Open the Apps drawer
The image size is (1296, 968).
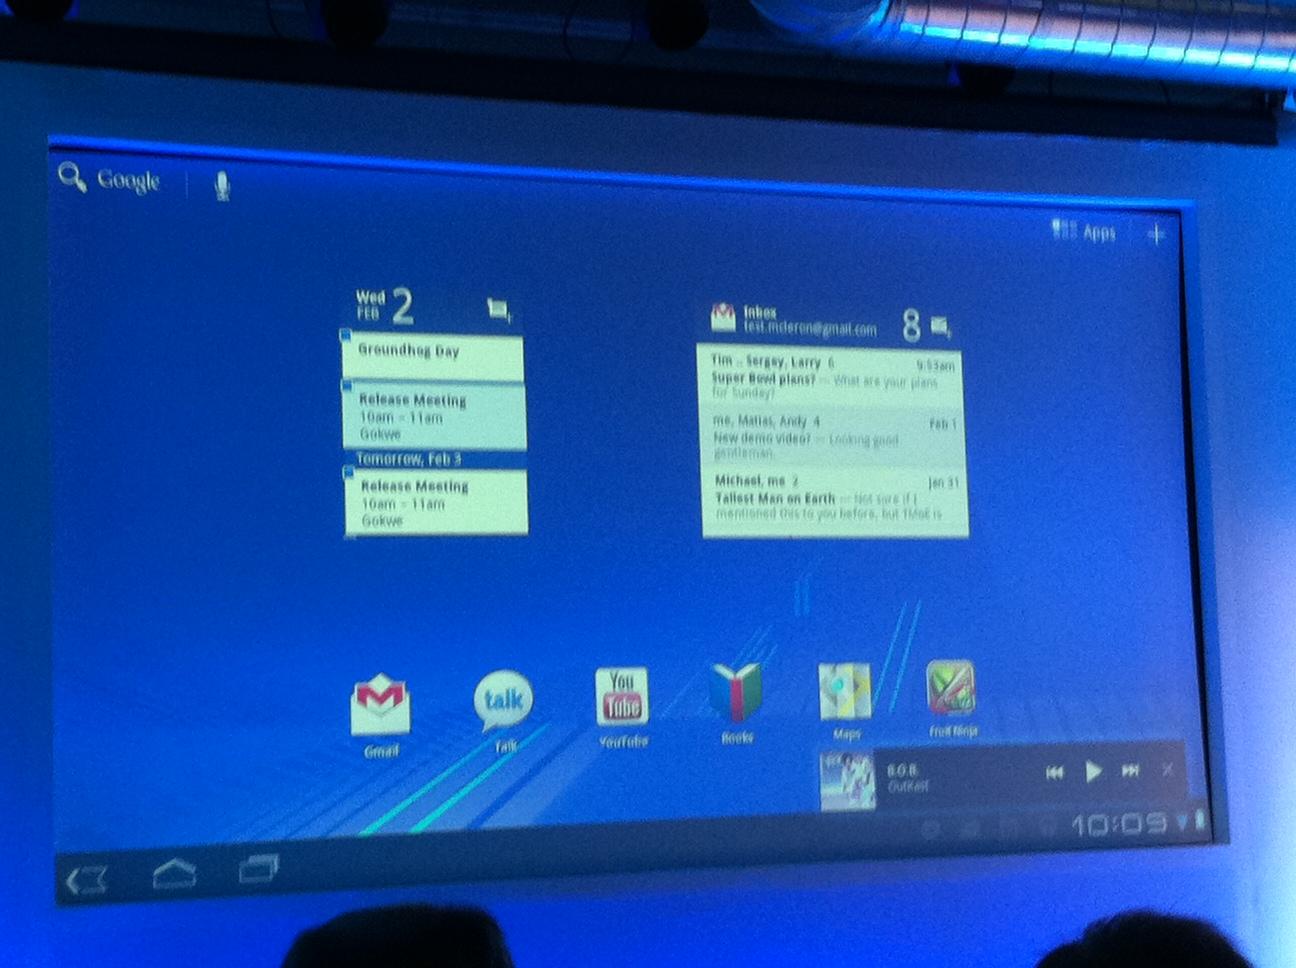(1084, 232)
